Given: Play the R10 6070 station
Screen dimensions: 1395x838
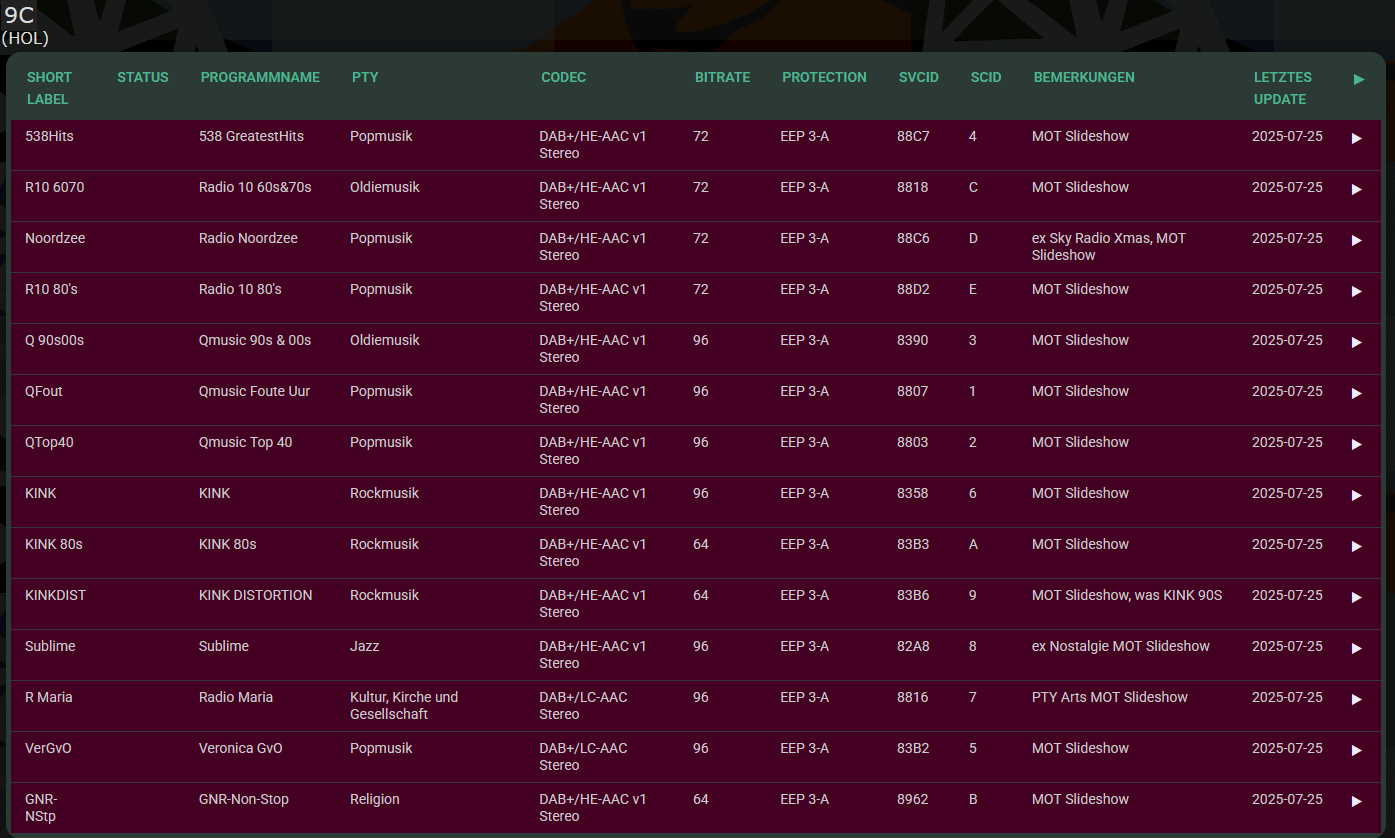Looking at the screenshot, I should [x=1356, y=189].
